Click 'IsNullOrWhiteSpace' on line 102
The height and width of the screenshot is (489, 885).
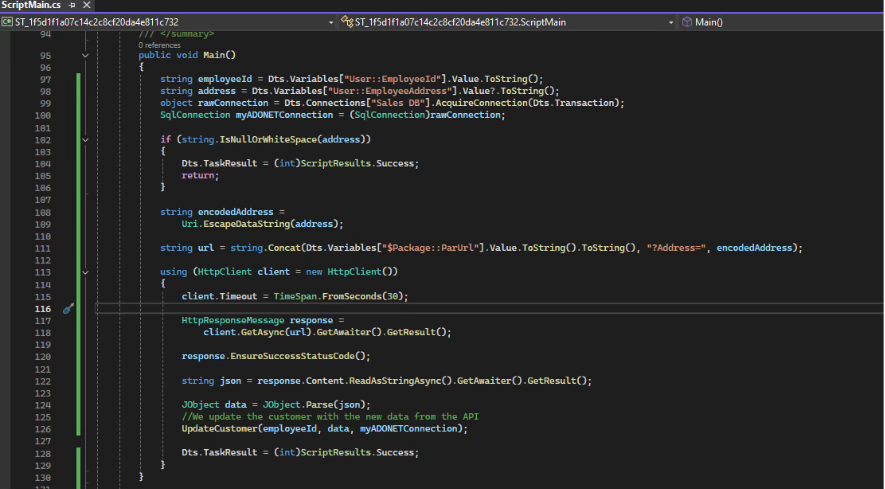coord(268,139)
